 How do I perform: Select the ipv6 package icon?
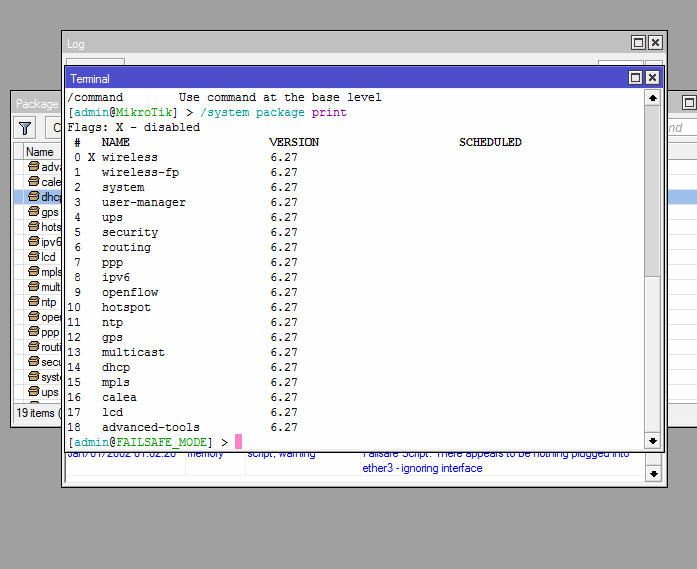pyautogui.click(x=33, y=242)
